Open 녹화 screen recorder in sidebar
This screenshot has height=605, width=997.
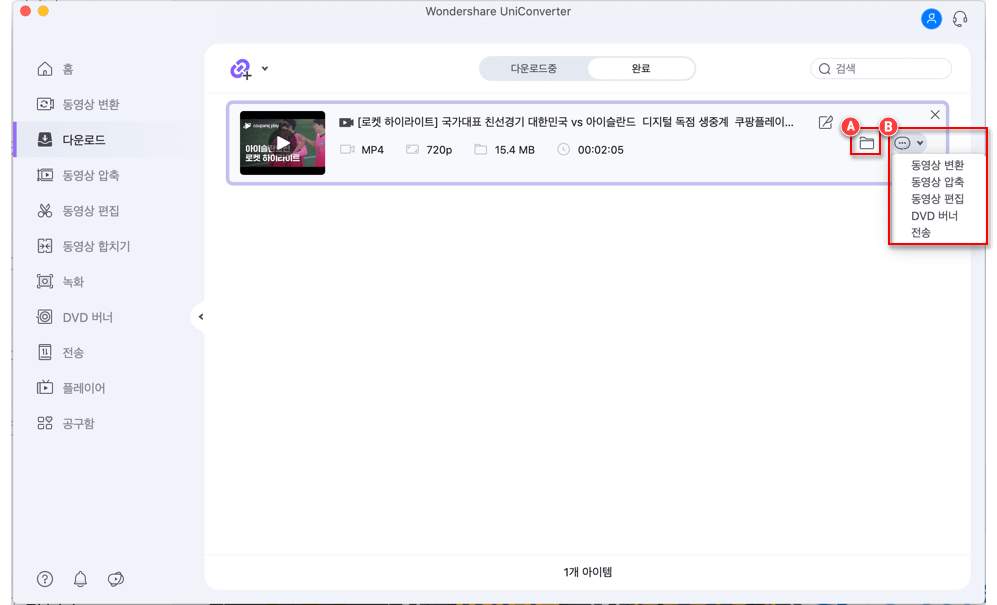click(60, 281)
